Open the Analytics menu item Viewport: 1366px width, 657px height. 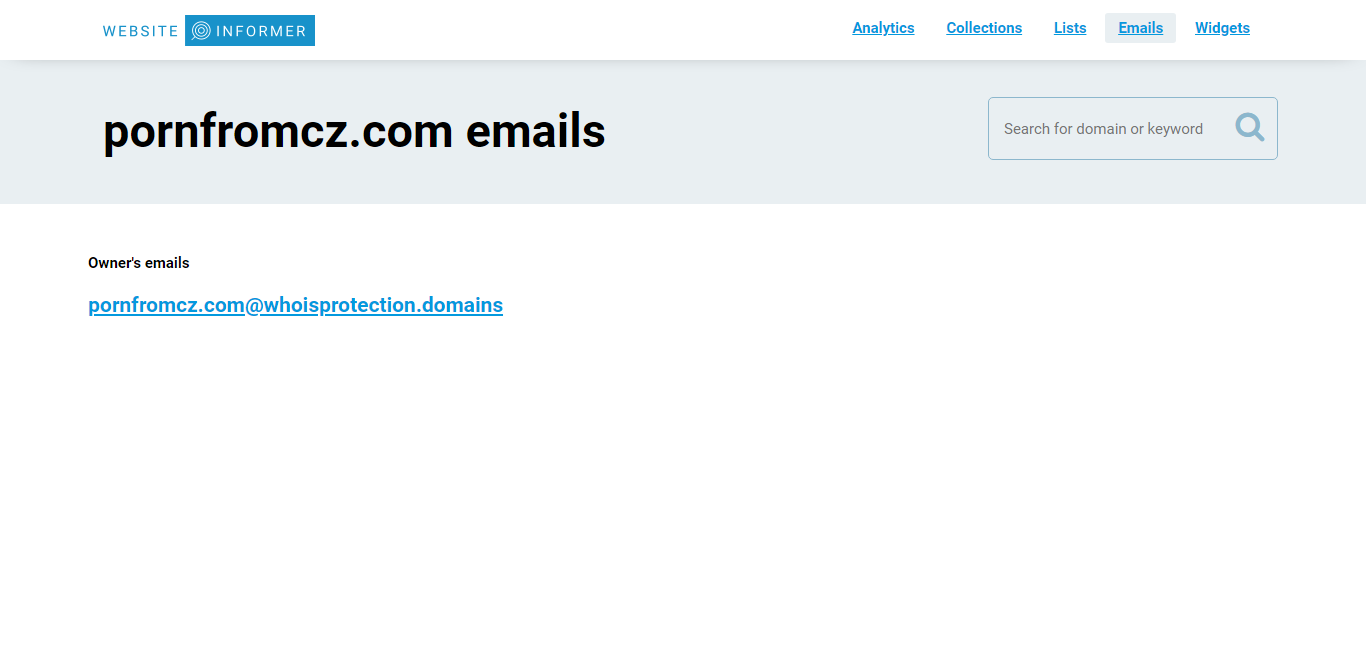883,28
